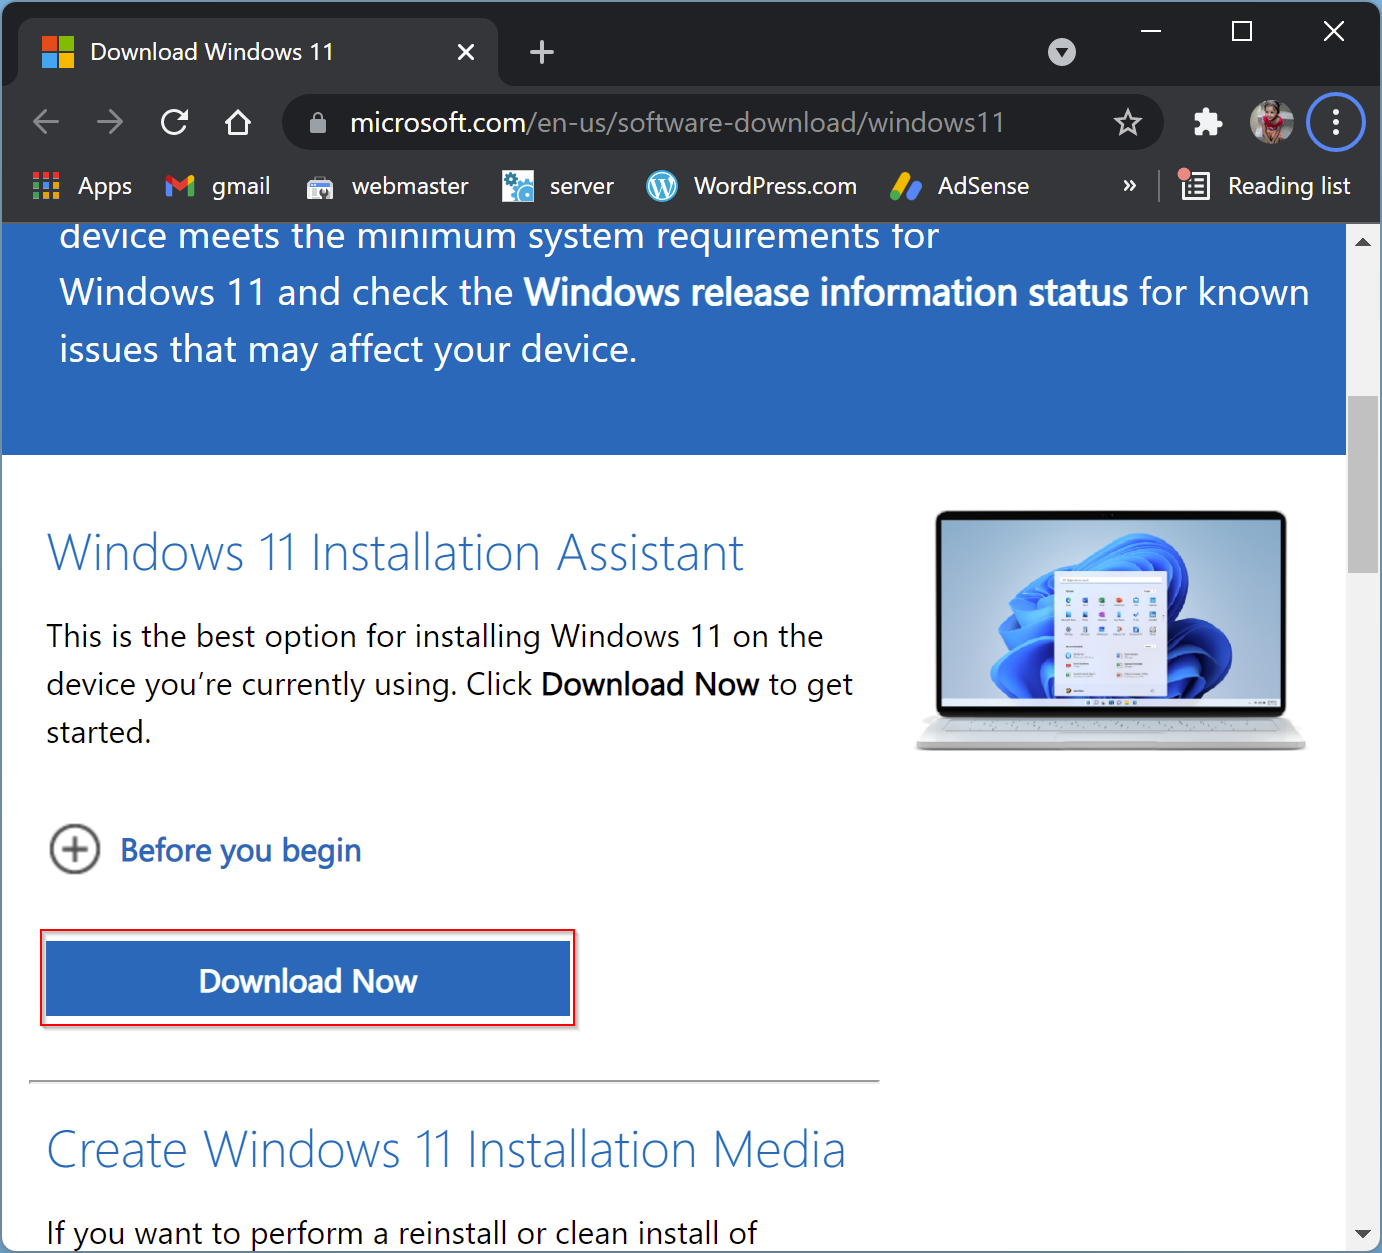The width and height of the screenshot is (1382, 1253).
Task: Open the Reading list
Action: click(1265, 186)
